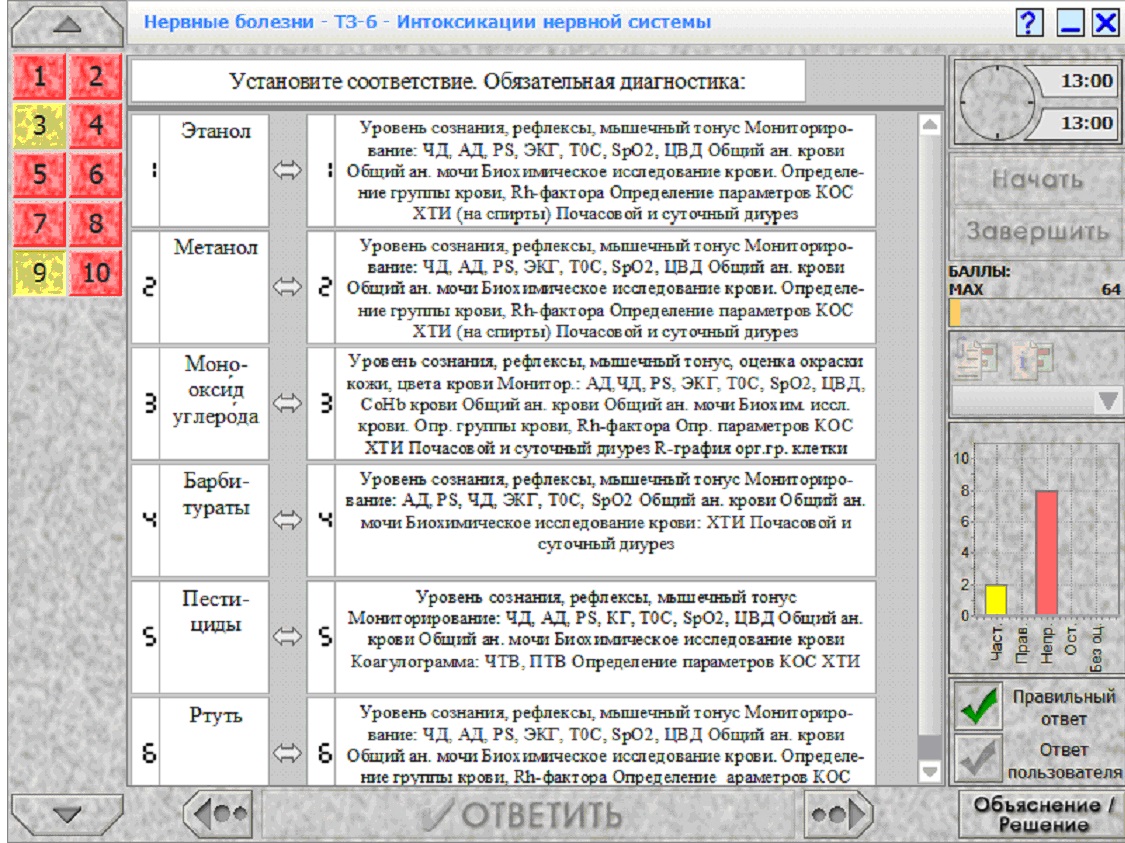The width and height of the screenshot is (1125, 843).
Task: Open Объяснение / Решение
Action: pyautogui.click(x=1041, y=815)
